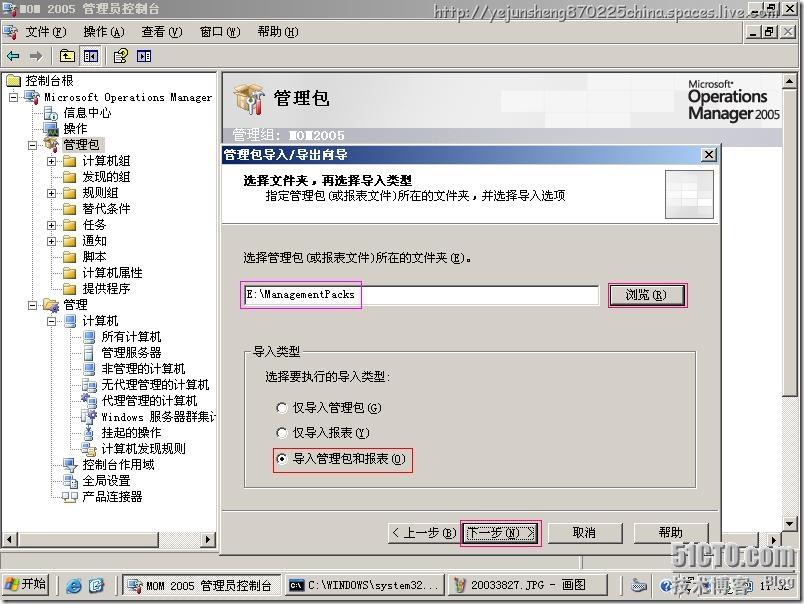Click the 非管理的计算机 icon
This screenshot has height=604, width=804.
click(x=89, y=369)
